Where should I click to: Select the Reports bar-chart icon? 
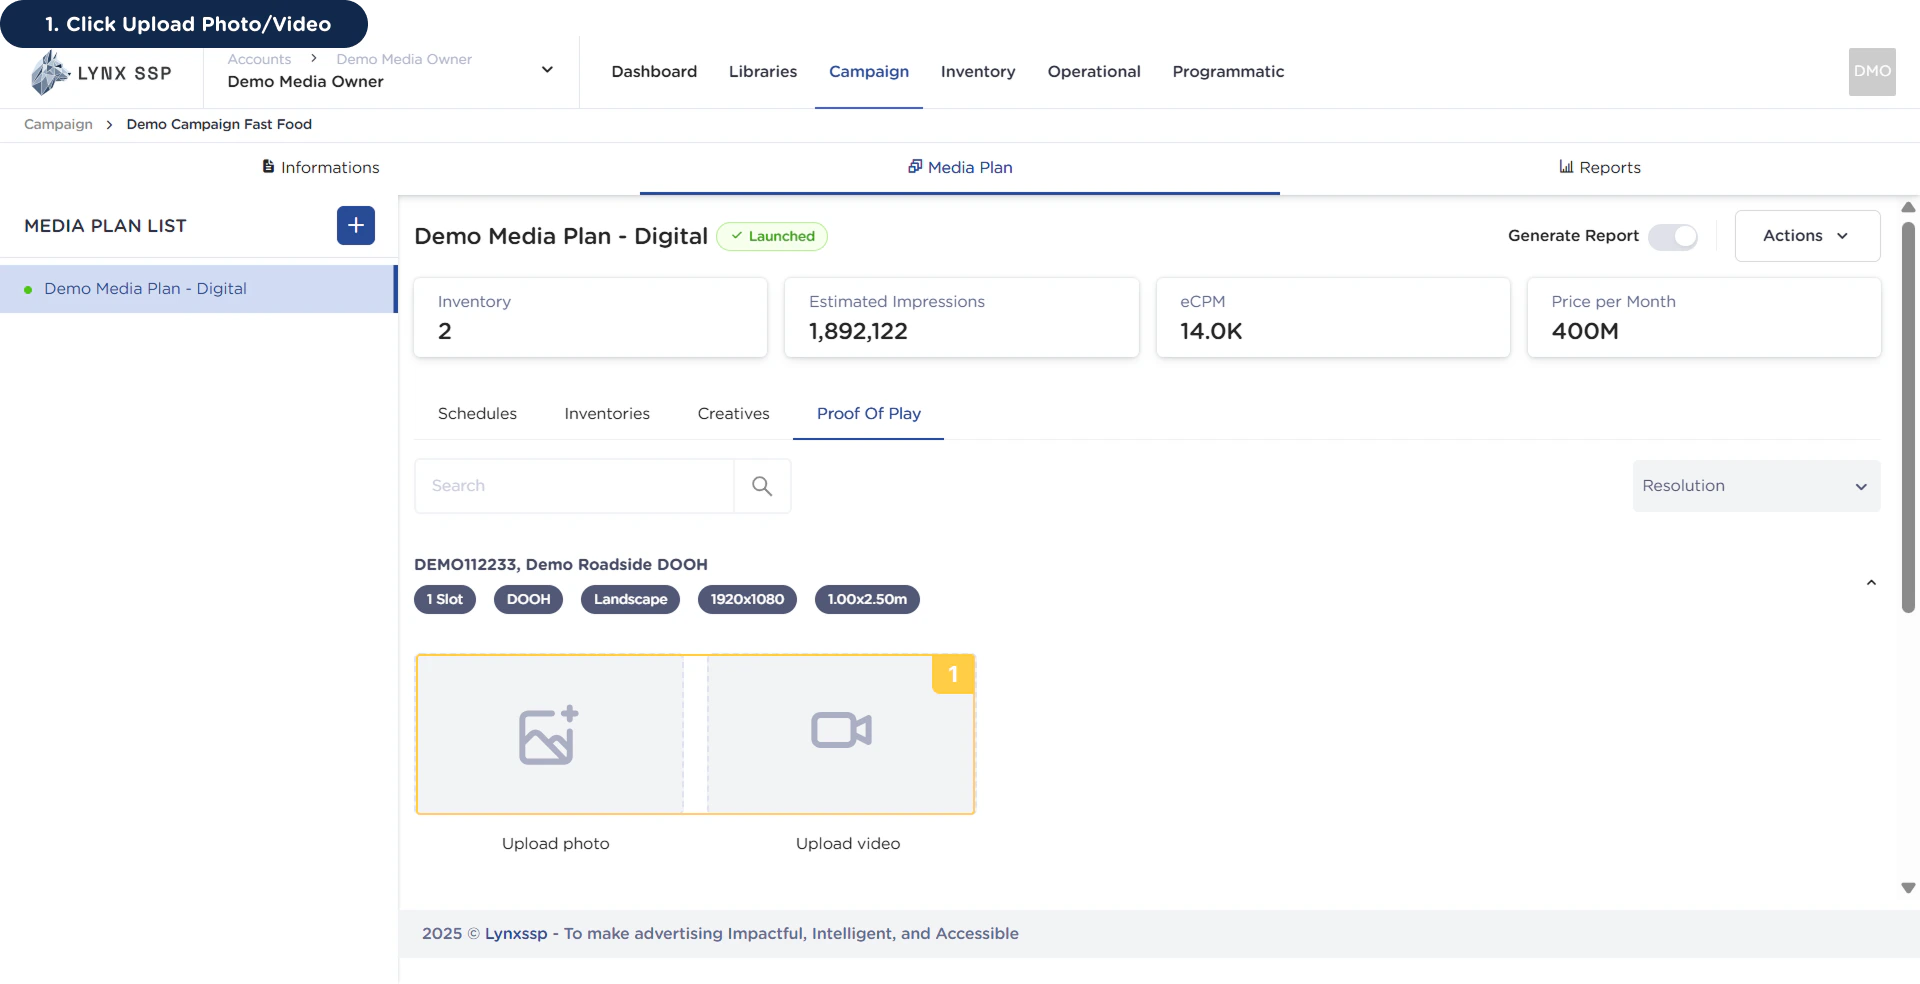(1566, 166)
